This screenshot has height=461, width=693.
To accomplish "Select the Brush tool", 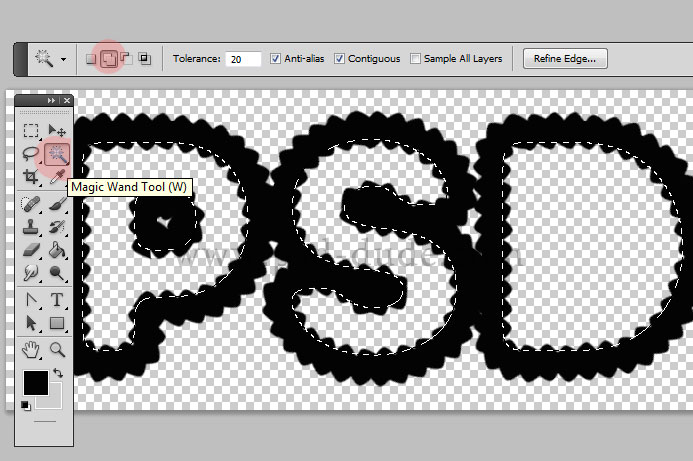I will click(x=57, y=204).
